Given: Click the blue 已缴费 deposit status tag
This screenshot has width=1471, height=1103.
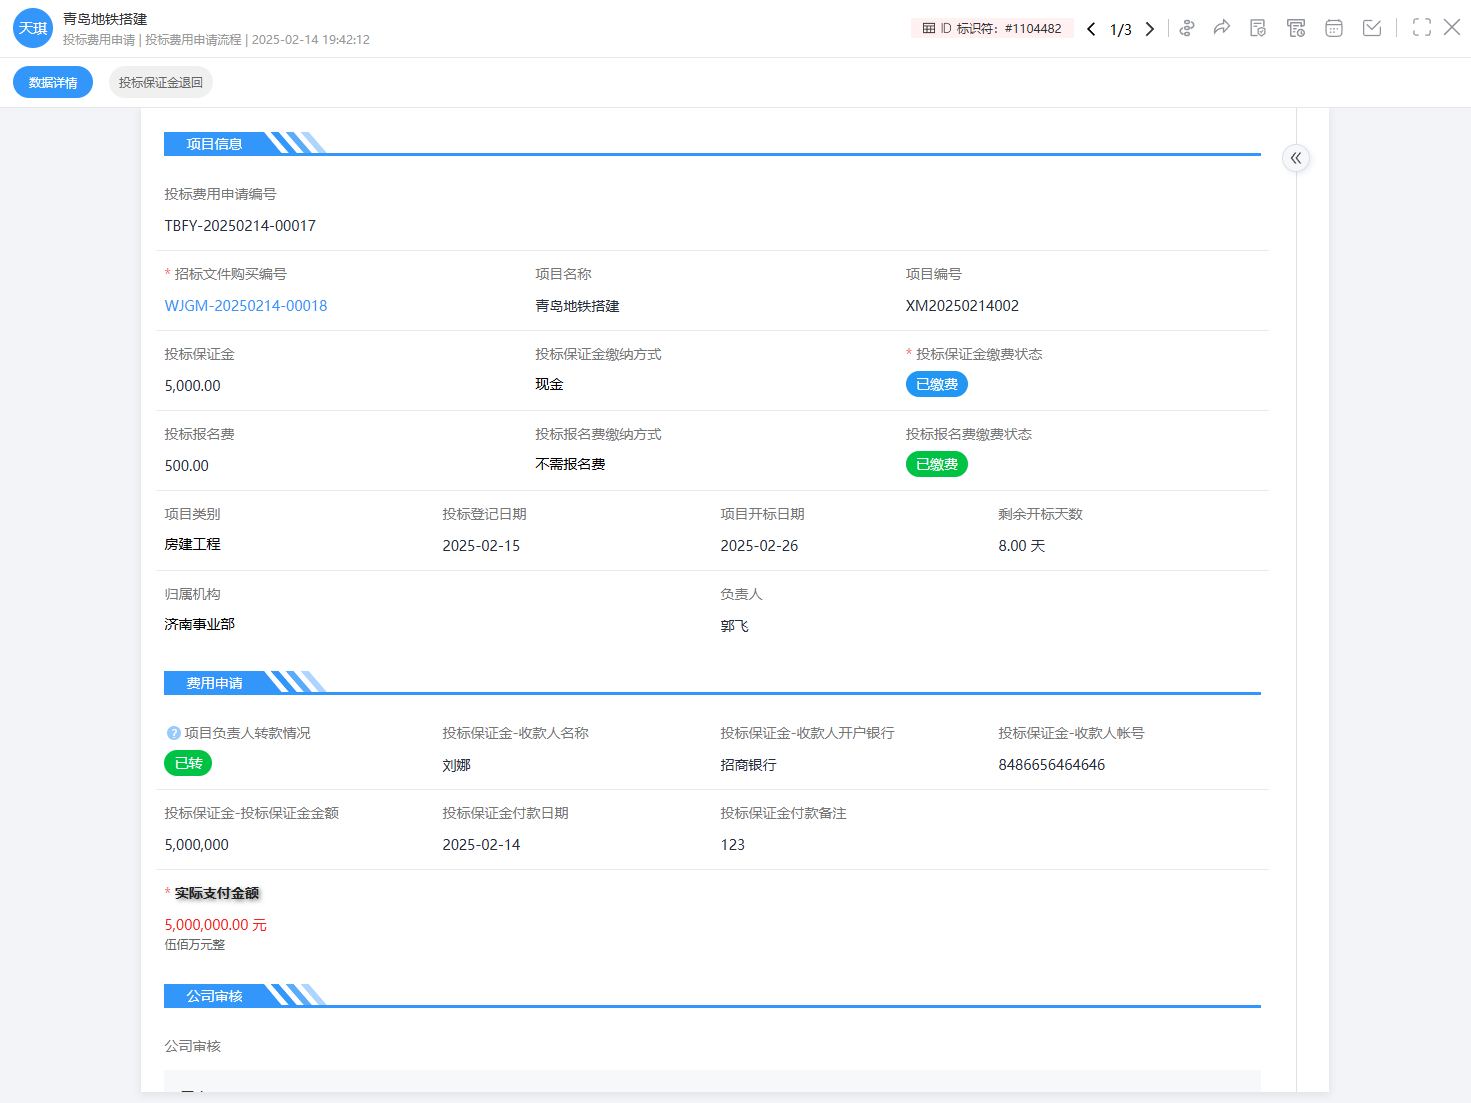Looking at the screenshot, I should click(x=936, y=384).
